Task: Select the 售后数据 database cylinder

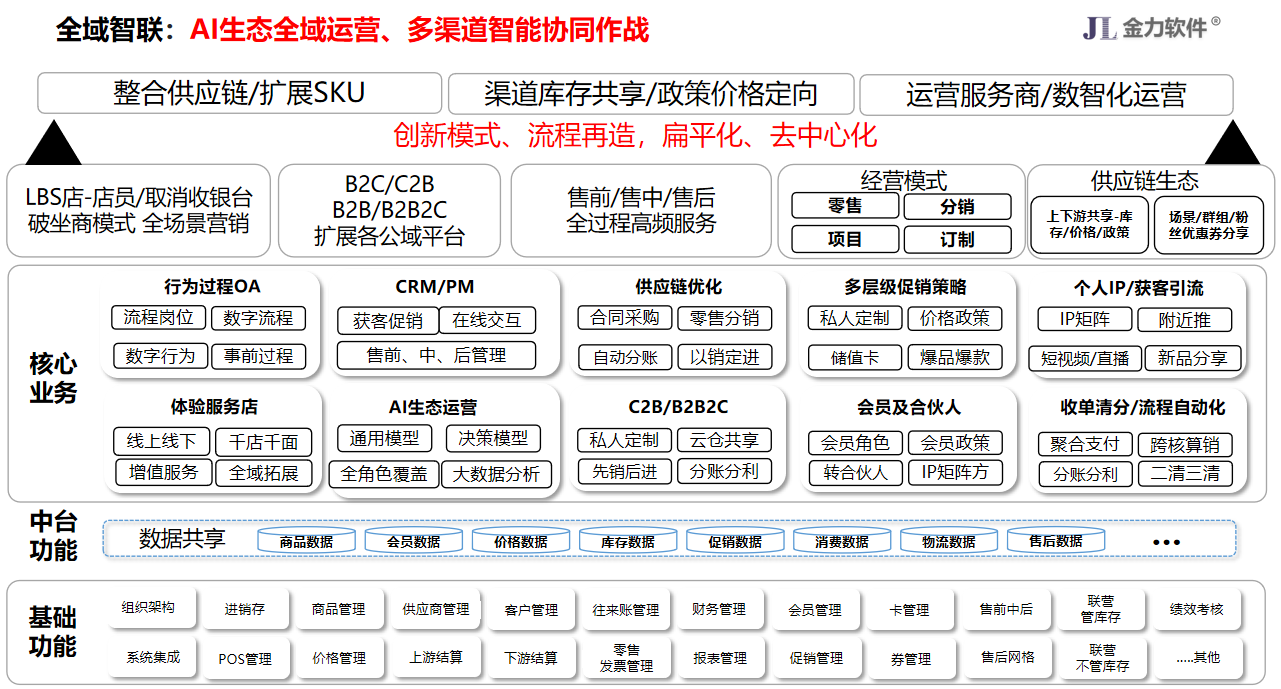Action: 1055,541
